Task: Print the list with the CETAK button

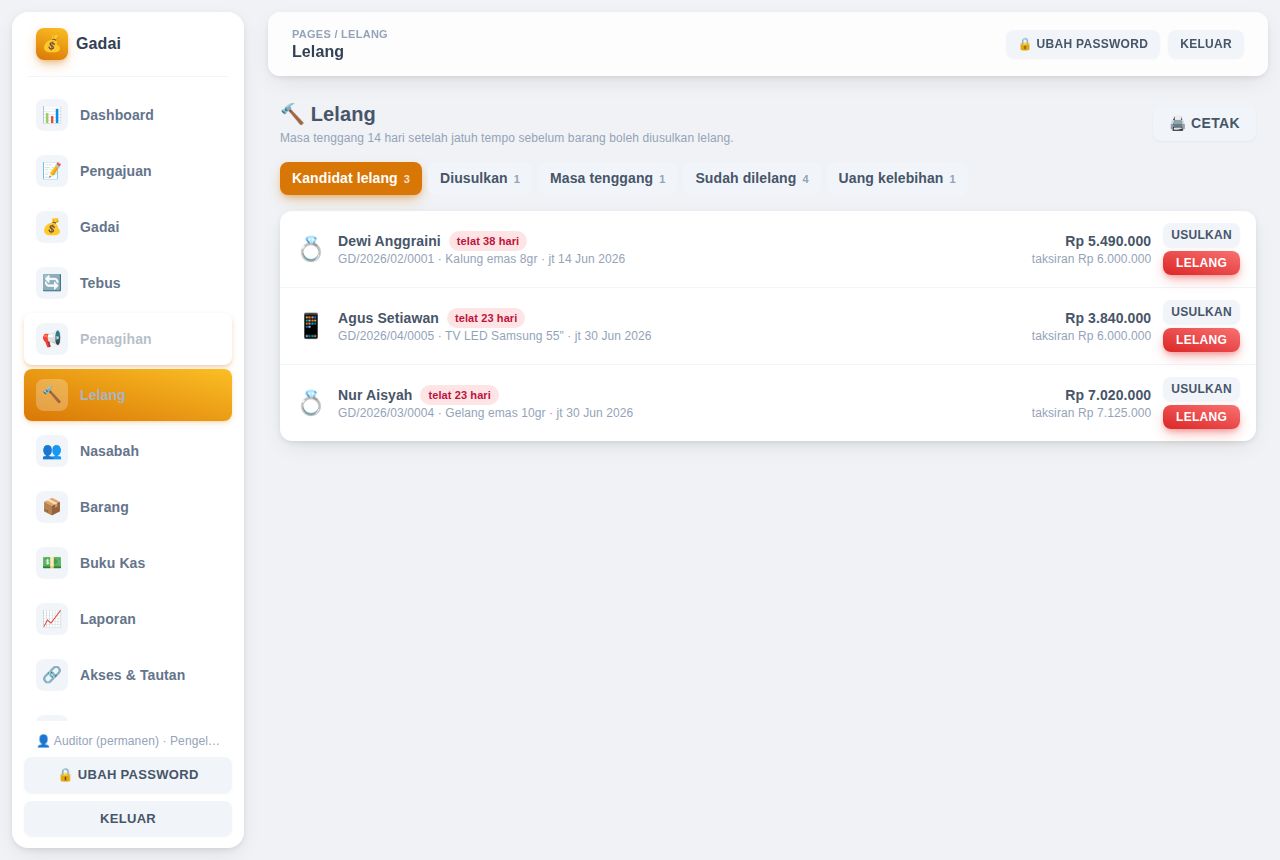Action: pyautogui.click(x=1204, y=123)
